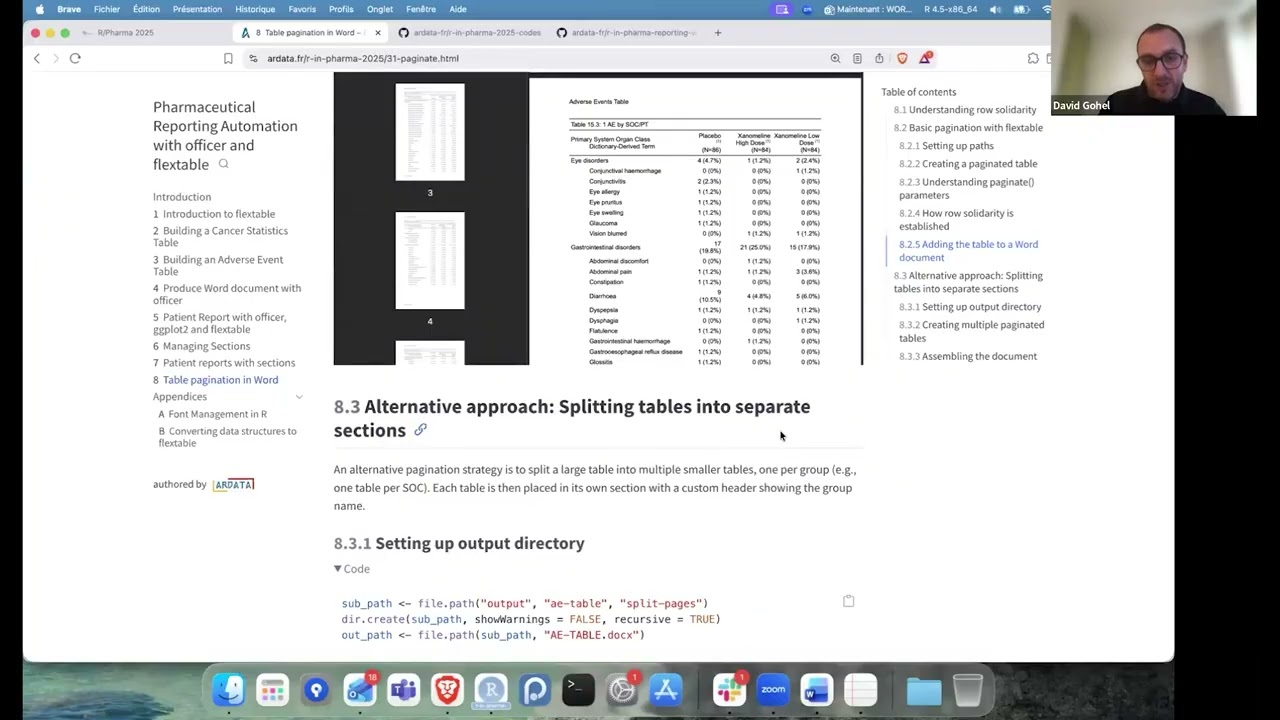This screenshot has width=1280, height=720.
Task: Open chapter 7 Patient reports with sections
Action: pos(224,363)
